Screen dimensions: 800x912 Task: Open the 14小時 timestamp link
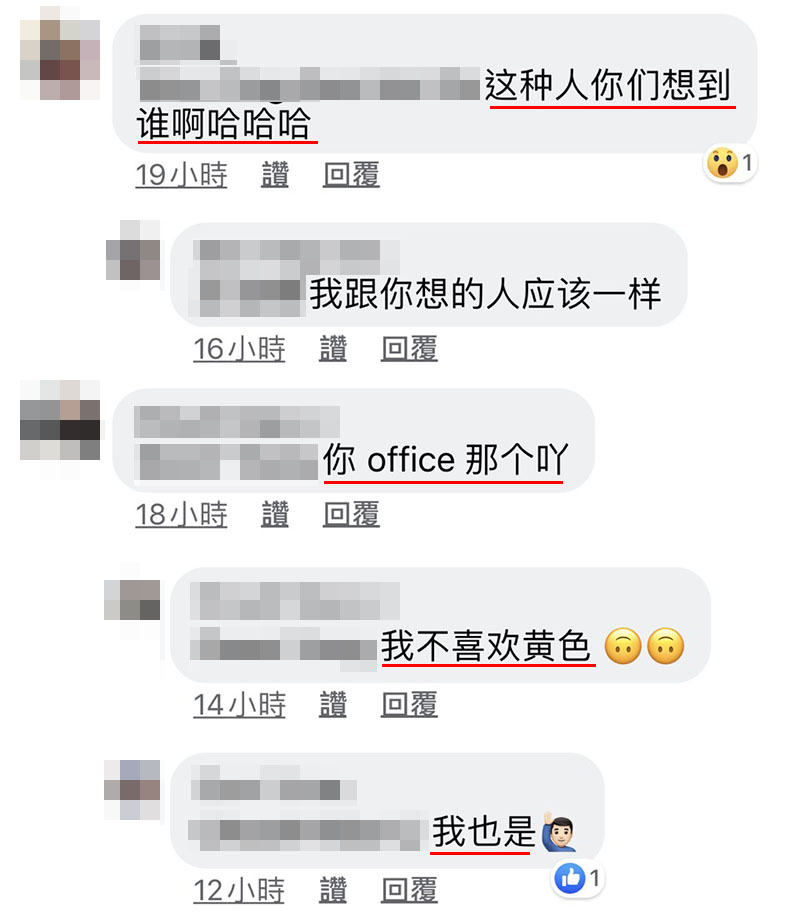click(239, 704)
